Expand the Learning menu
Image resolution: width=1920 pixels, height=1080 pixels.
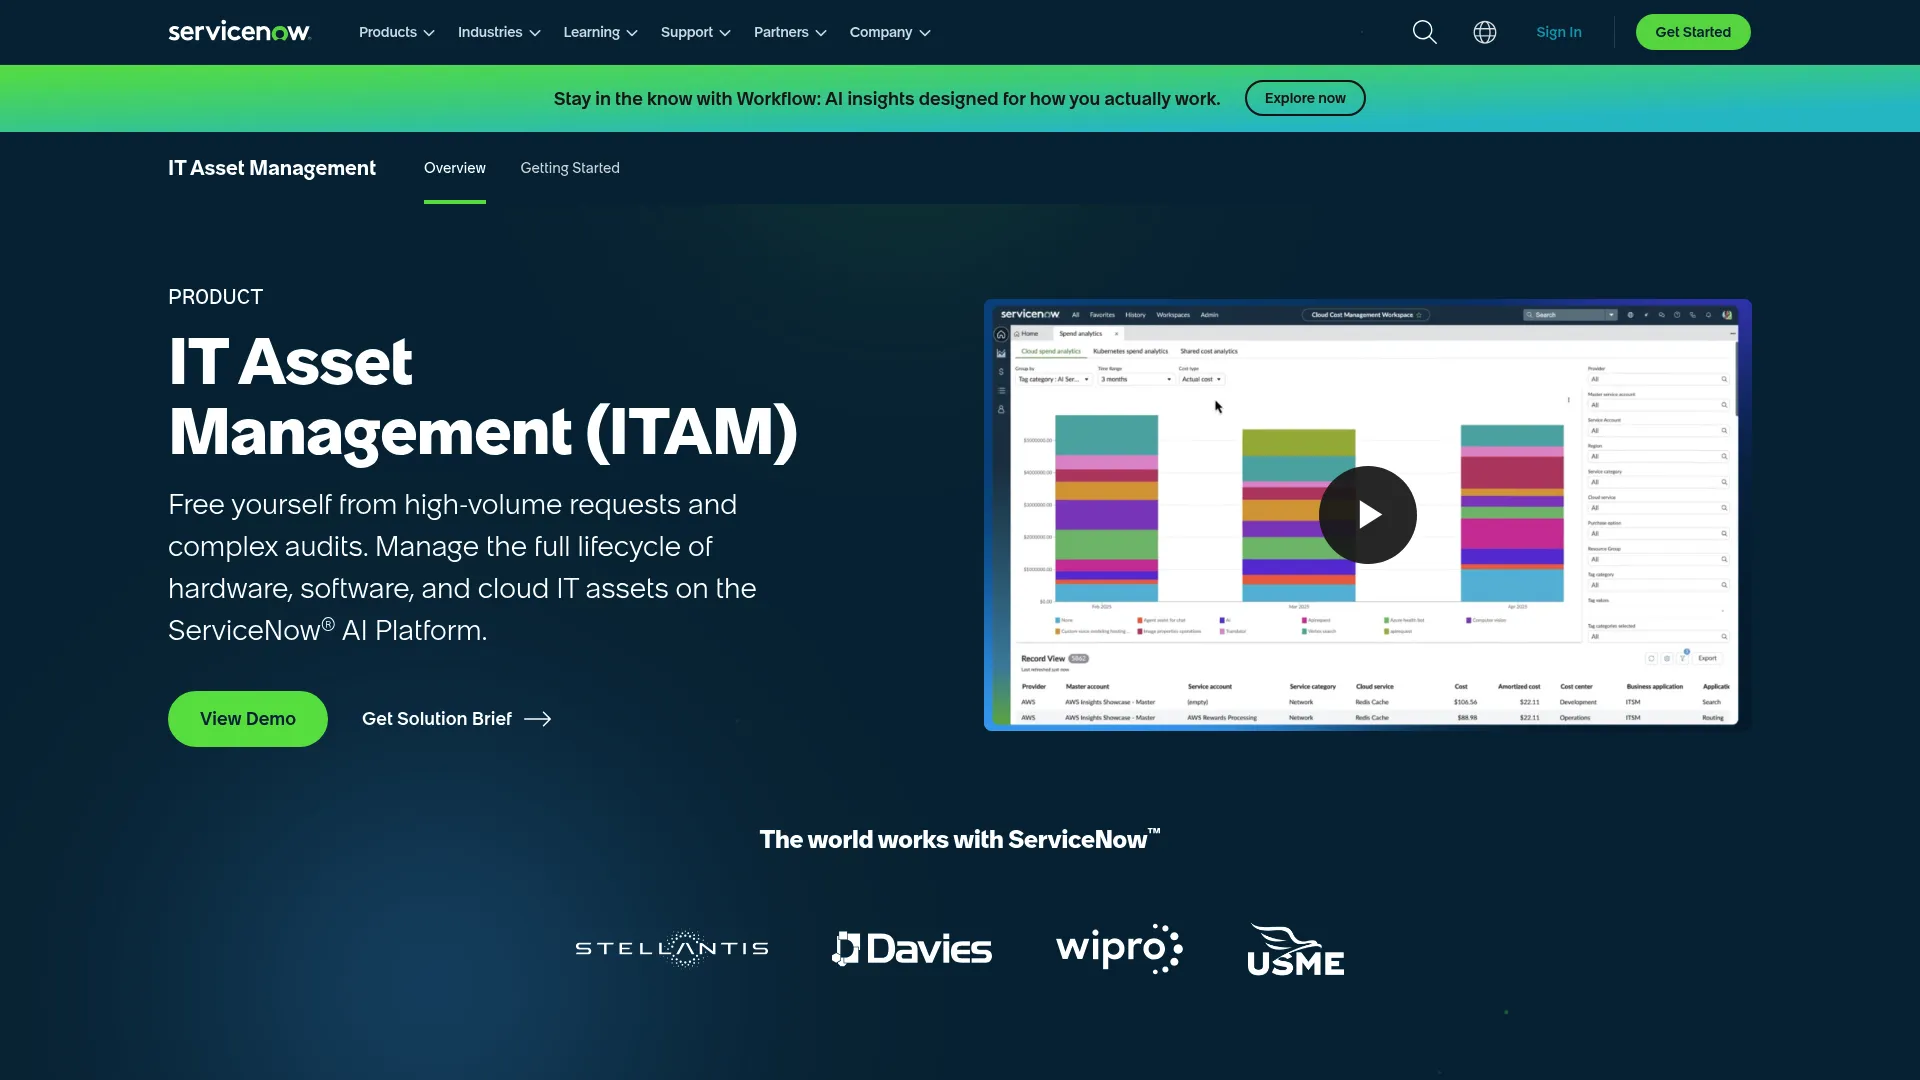[600, 32]
